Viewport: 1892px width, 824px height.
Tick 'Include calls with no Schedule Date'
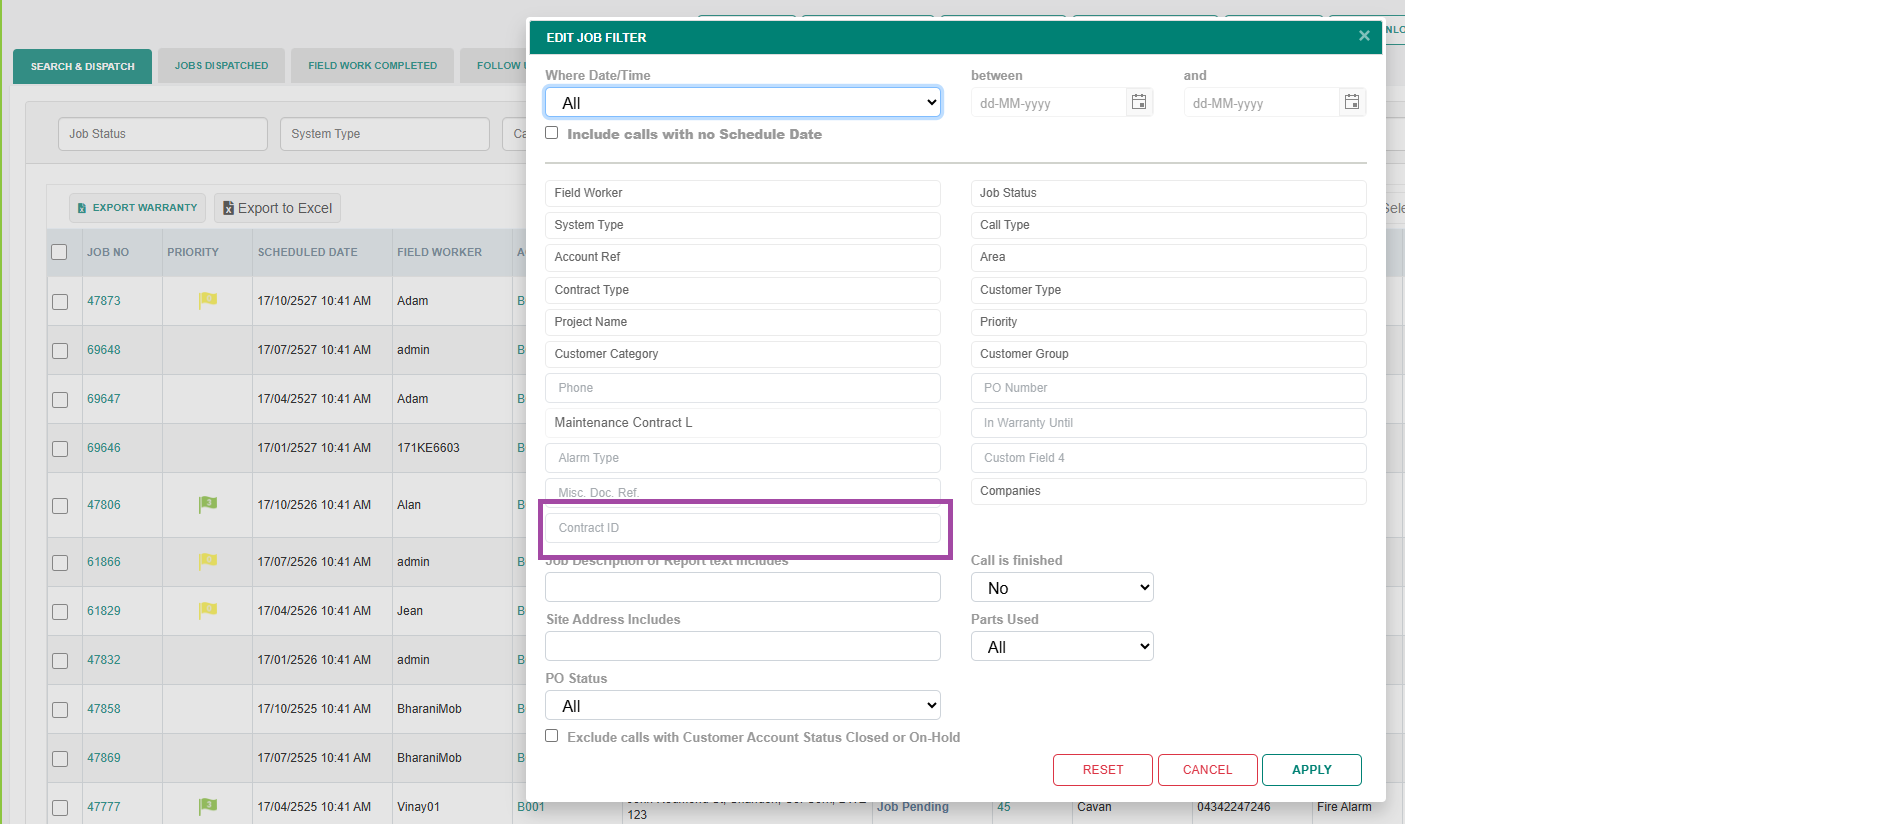[551, 133]
